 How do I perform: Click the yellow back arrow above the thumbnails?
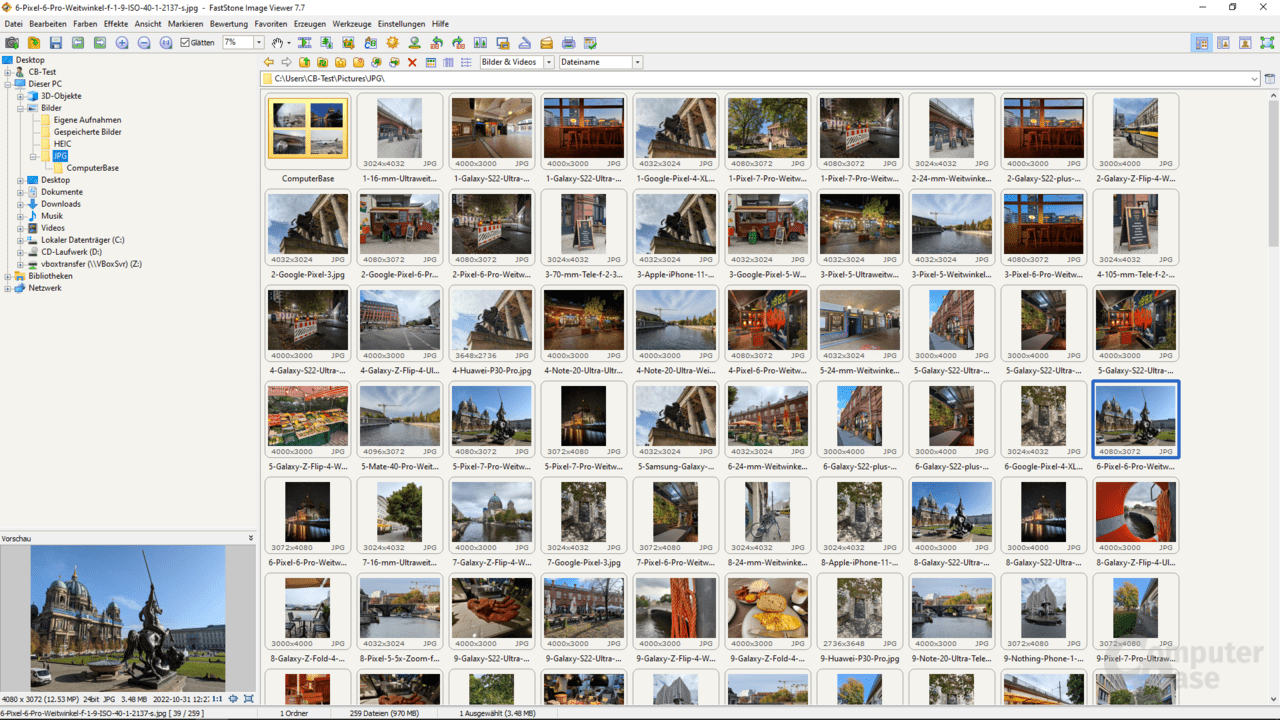(269, 62)
